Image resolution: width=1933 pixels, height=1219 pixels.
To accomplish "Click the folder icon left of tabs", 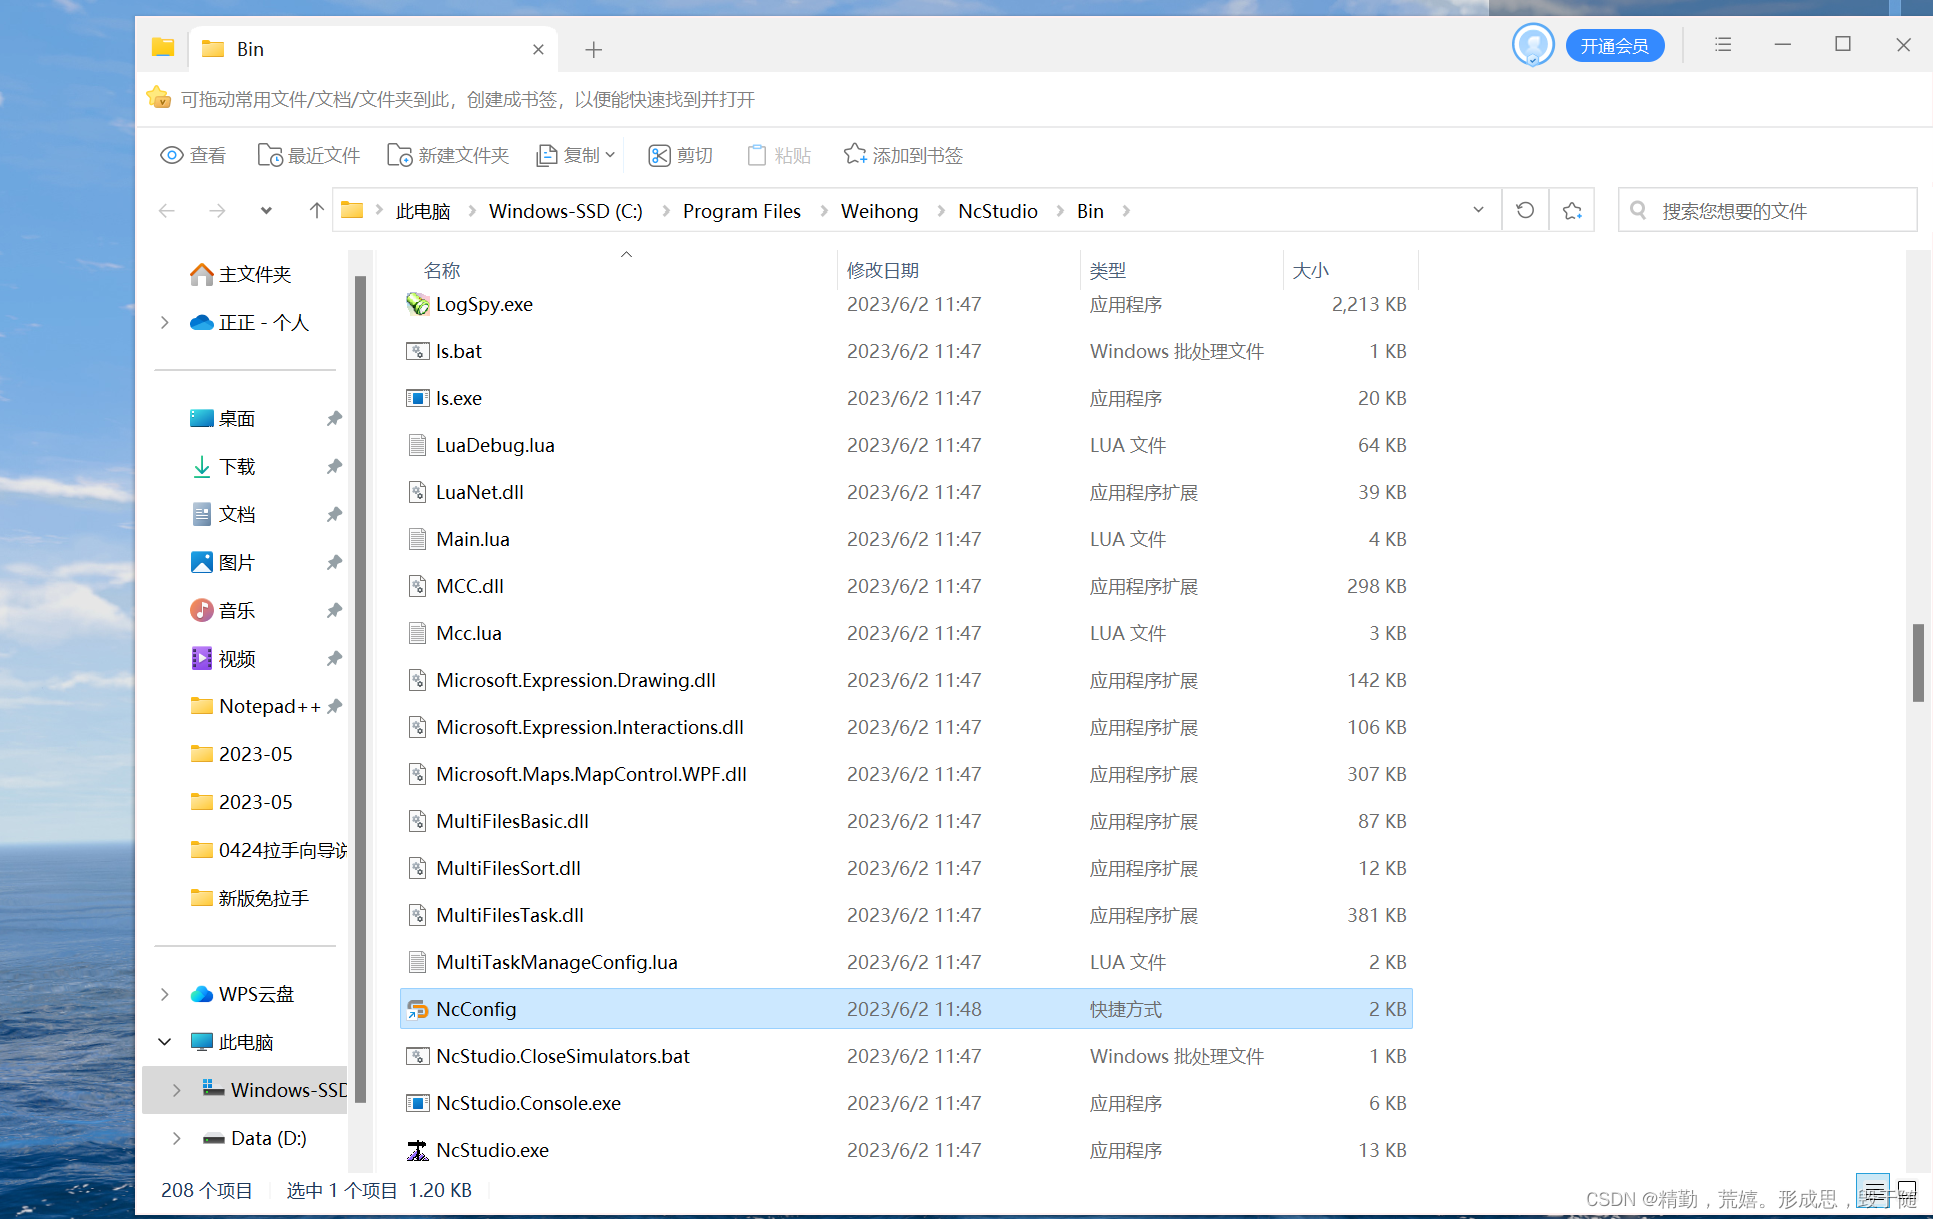I will pos(163,47).
